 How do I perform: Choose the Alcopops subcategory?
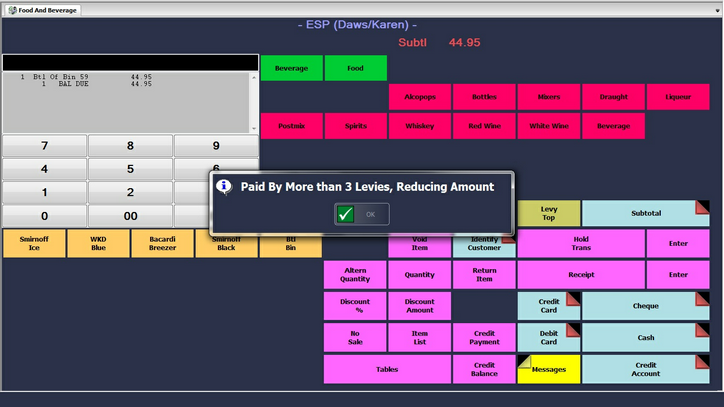click(x=420, y=97)
